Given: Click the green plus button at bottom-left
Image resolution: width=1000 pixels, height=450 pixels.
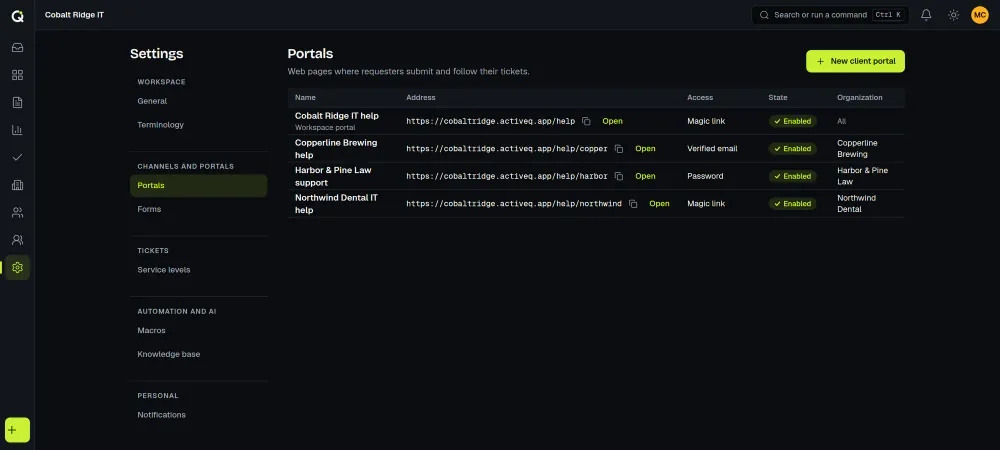Looking at the screenshot, I should tap(17, 430).
